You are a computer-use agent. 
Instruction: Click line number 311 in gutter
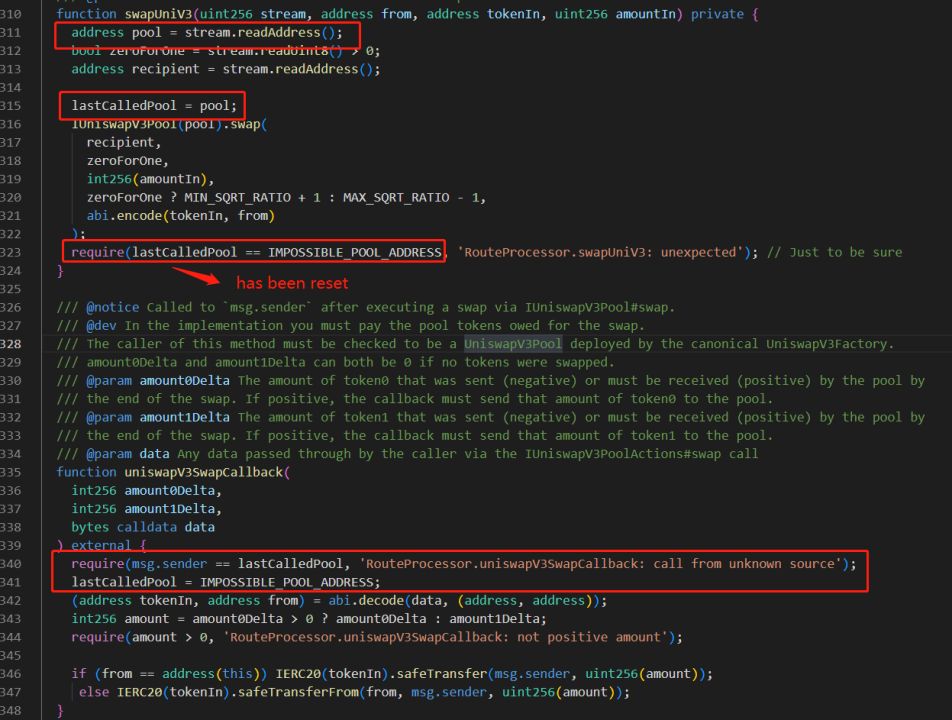[10, 32]
